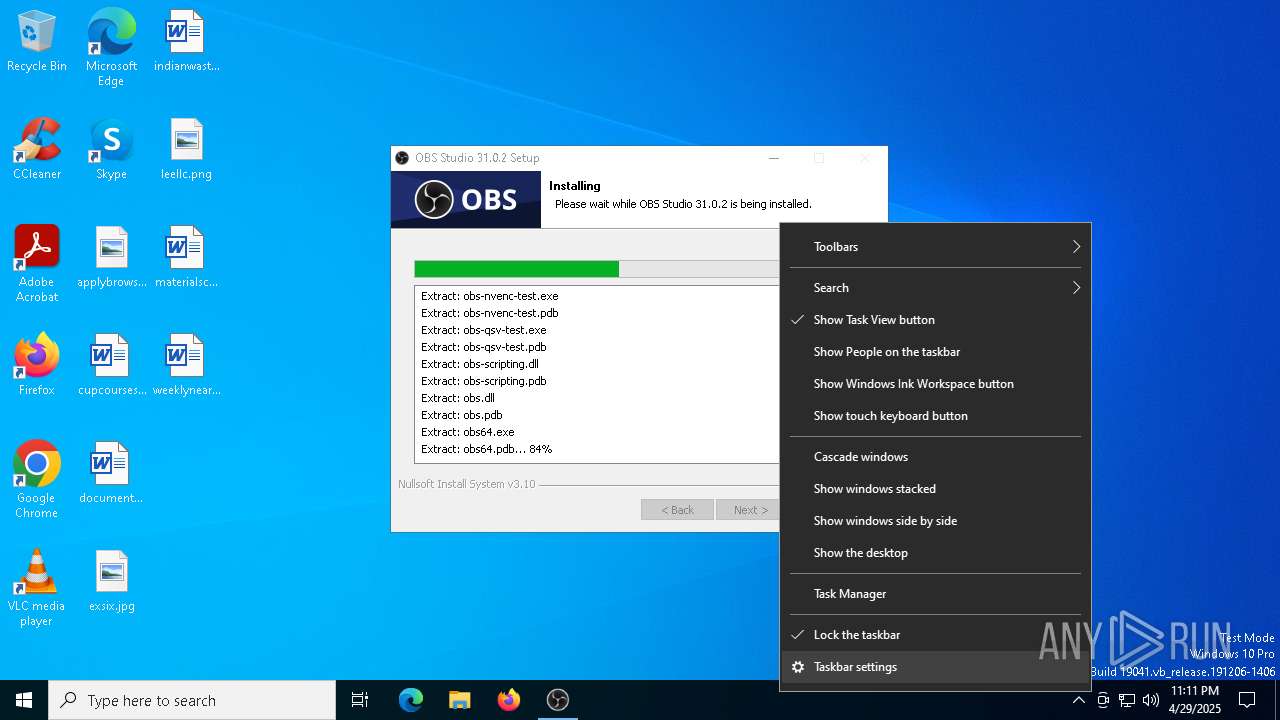Enable Show People on the taskbar
The image size is (1280, 720).
pyautogui.click(x=935, y=352)
